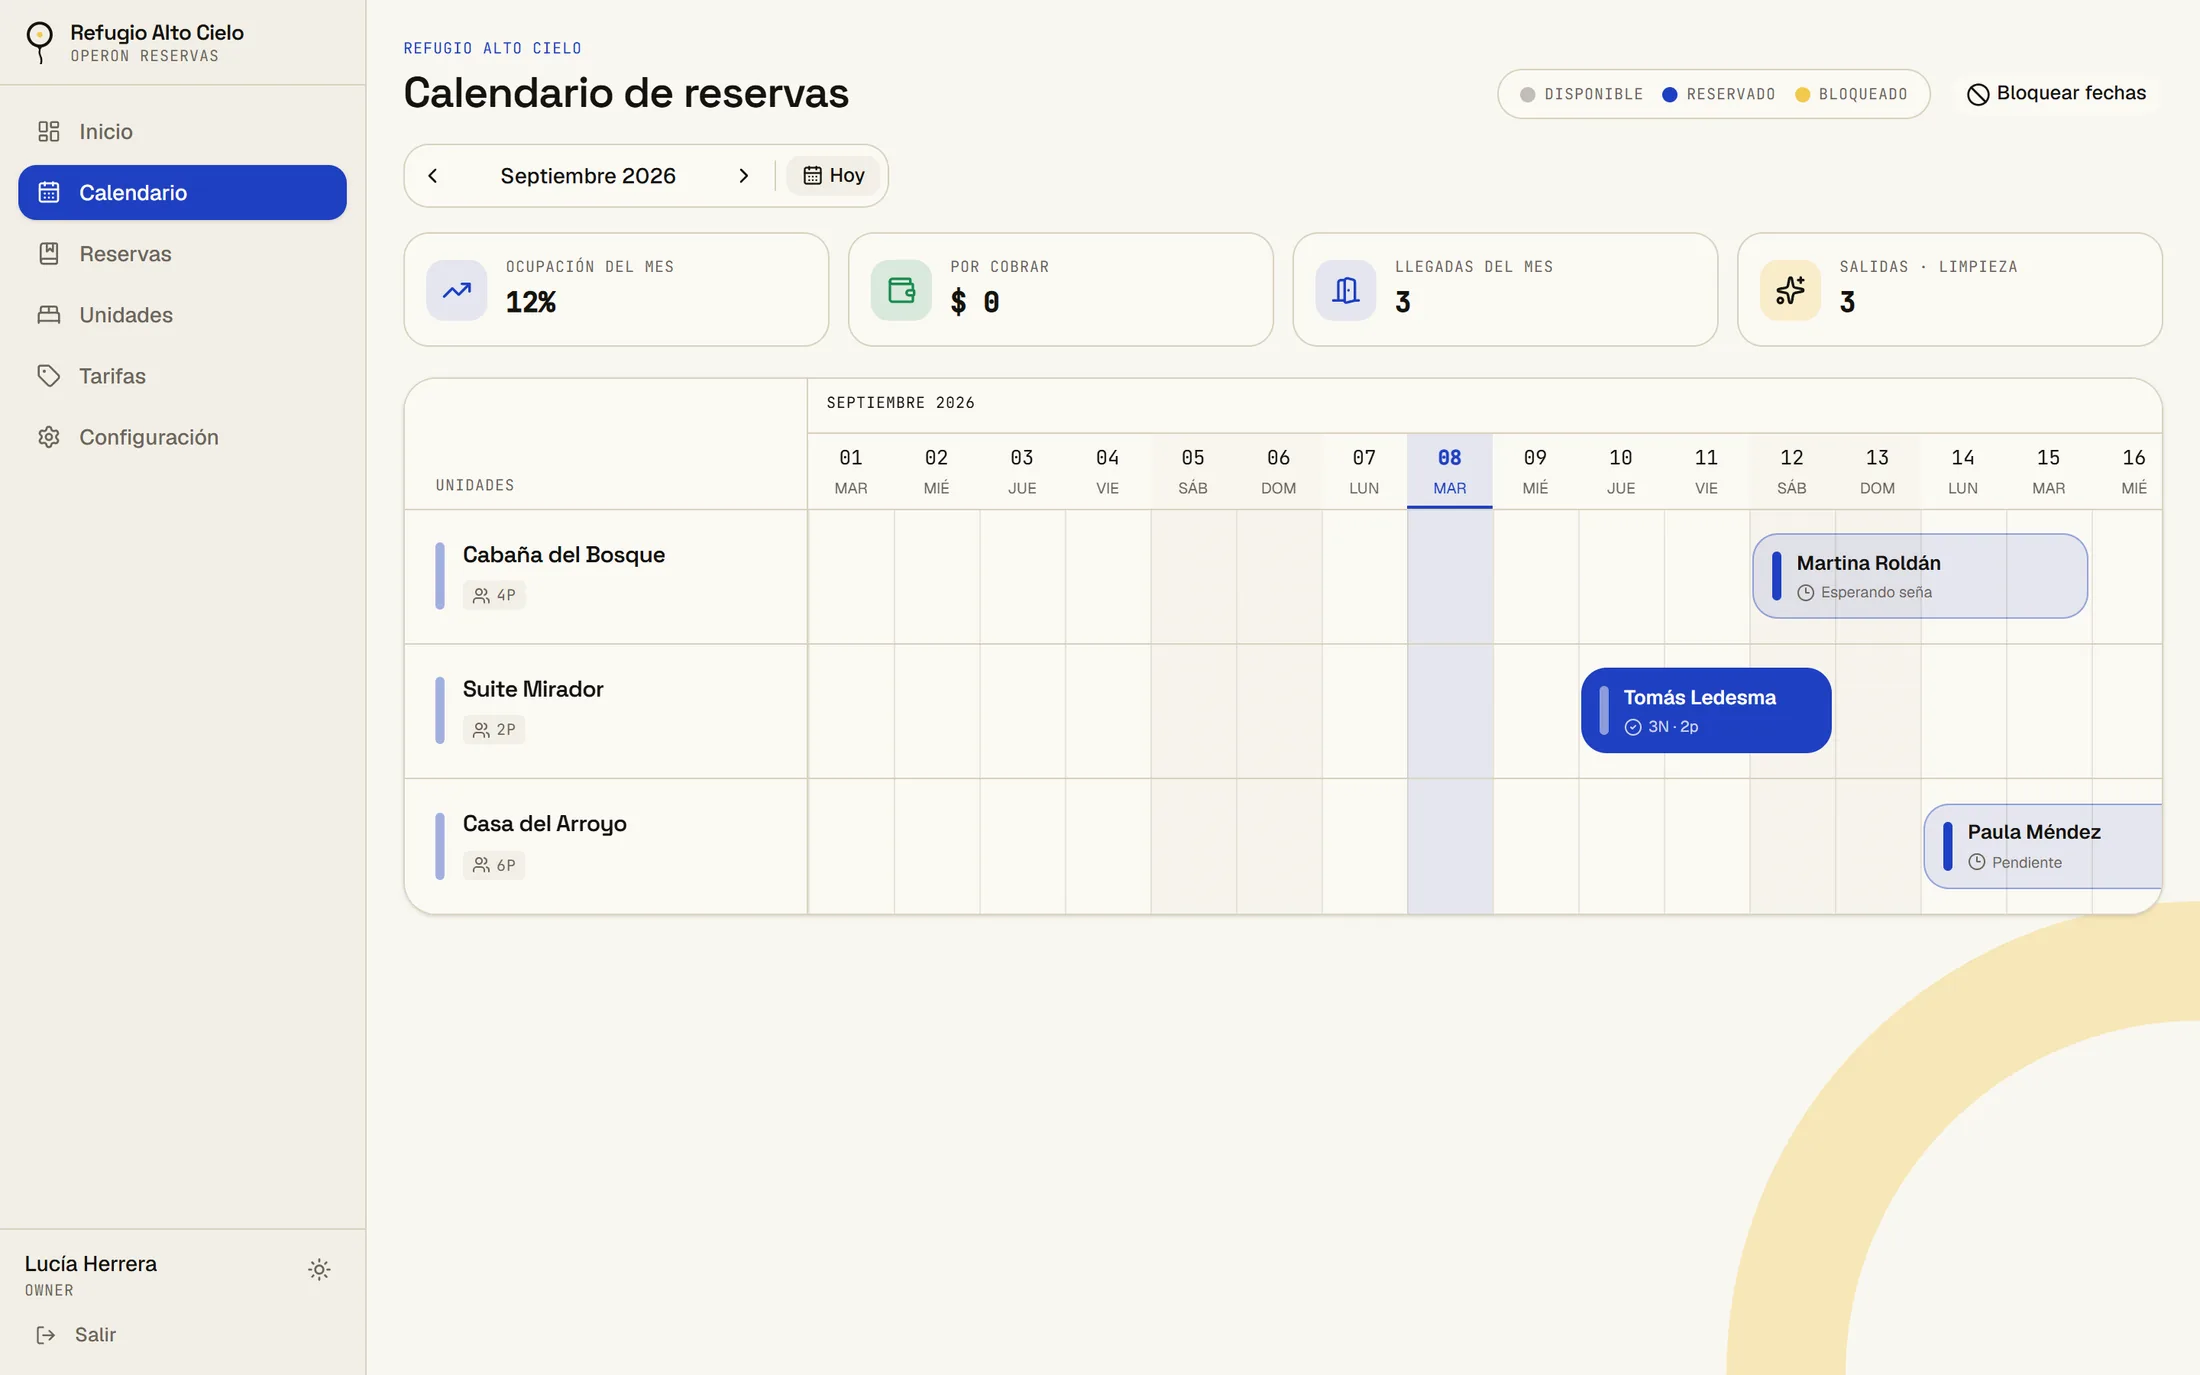
Task: Click the Tarifas tag icon
Action: 49,375
